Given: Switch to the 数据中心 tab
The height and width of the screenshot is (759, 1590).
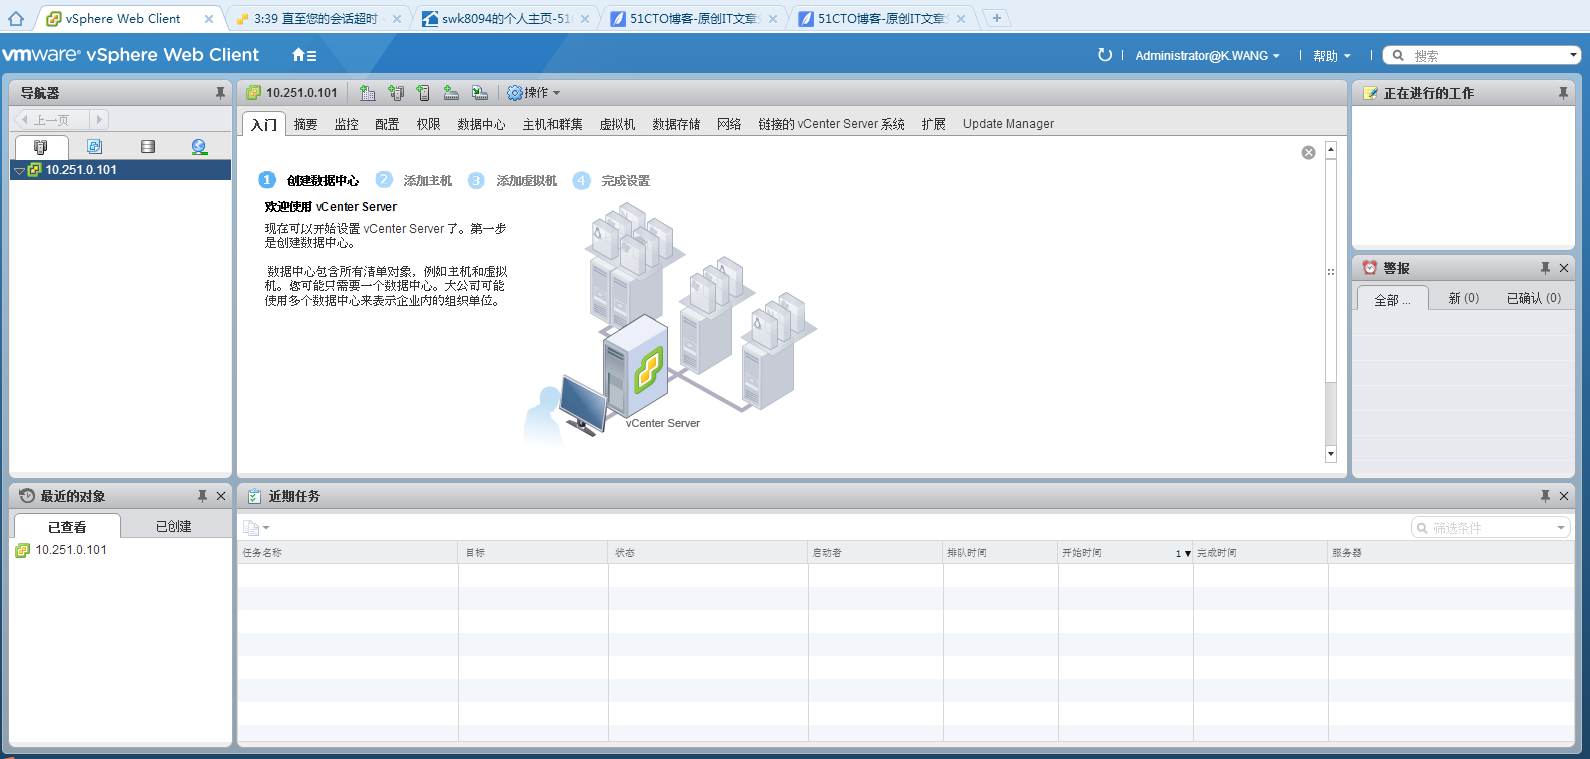Looking at the screenshot, I should [481, 124].
